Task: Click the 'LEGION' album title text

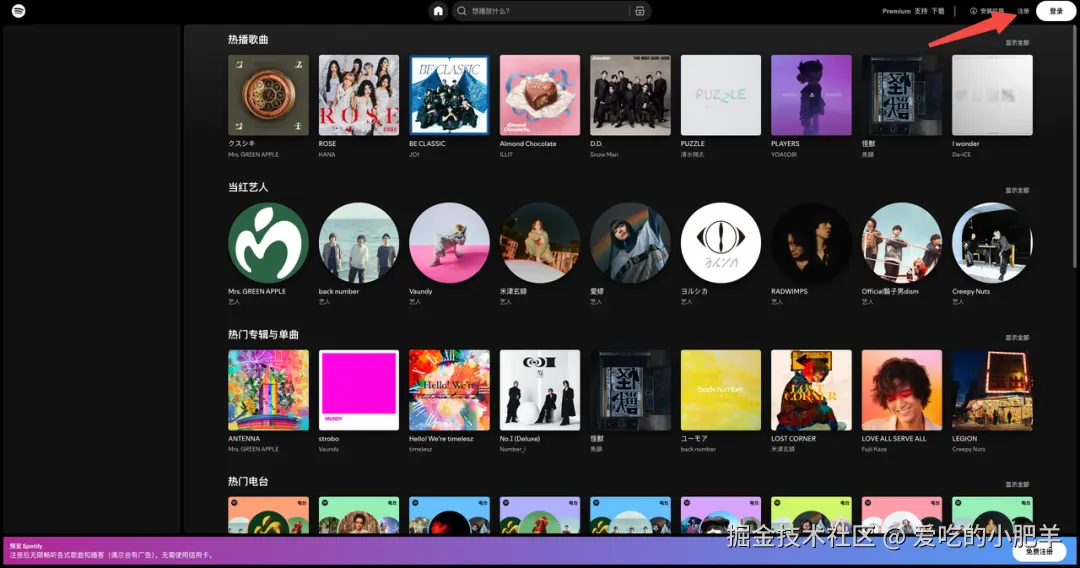Action: pos(964,439)
